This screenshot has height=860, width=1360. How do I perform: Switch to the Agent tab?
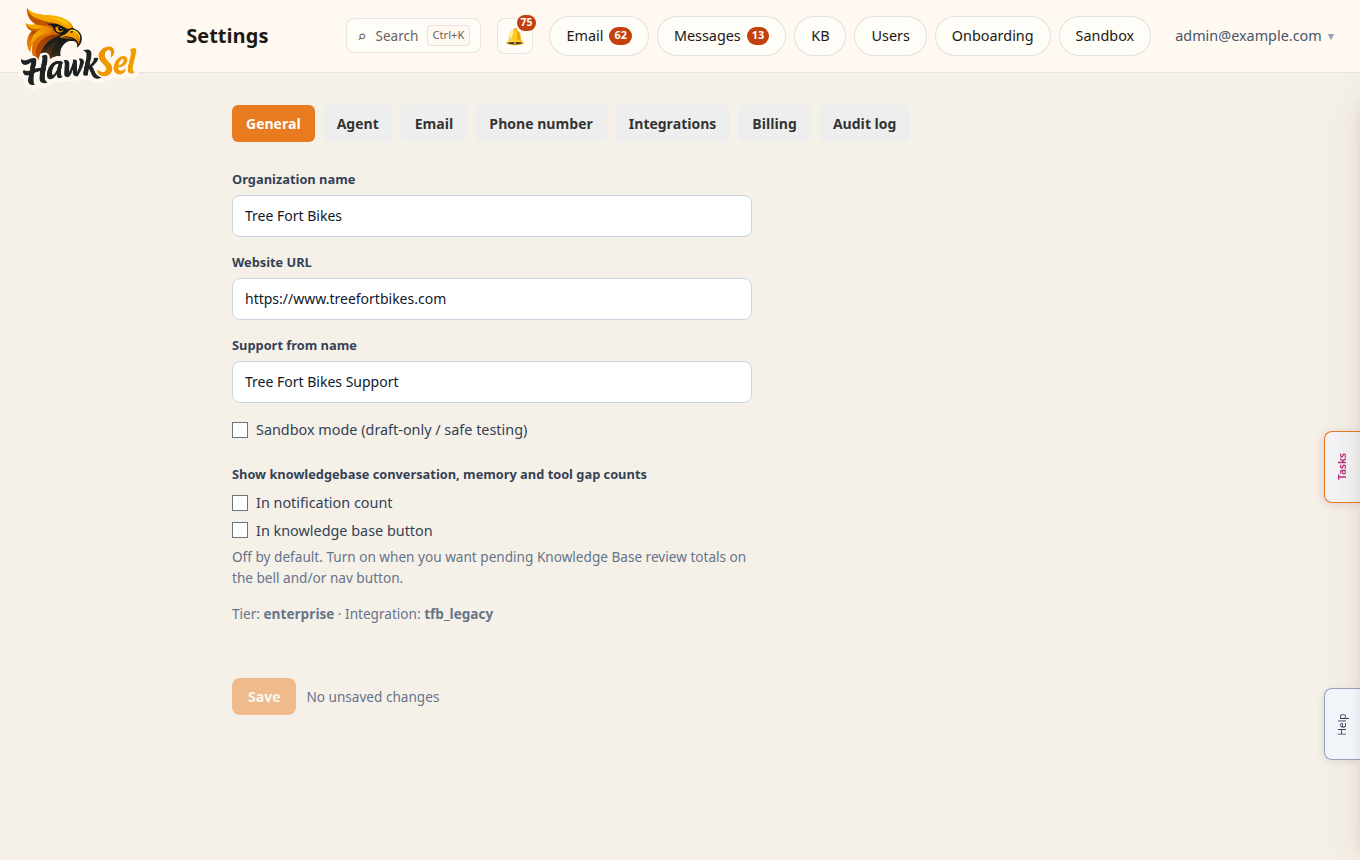[358, 124]
